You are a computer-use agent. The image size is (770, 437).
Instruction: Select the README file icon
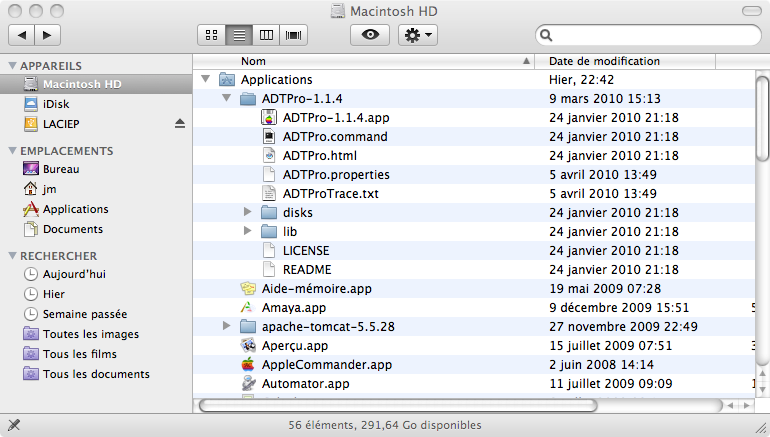(x=269, y=270)
